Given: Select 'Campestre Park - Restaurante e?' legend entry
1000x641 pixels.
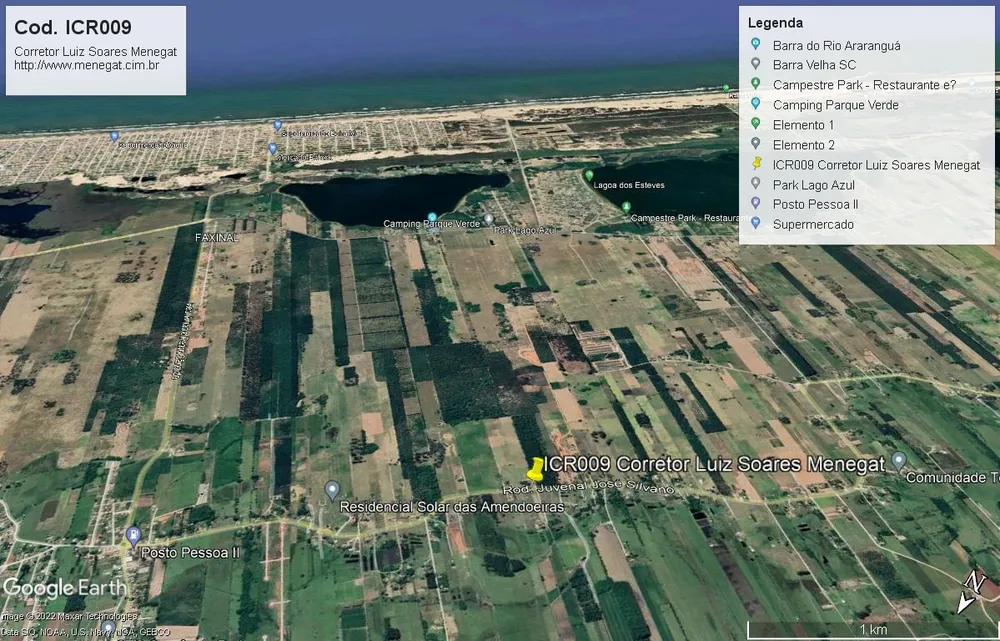Looking at the screenshot, I should (x=865, y=85).
